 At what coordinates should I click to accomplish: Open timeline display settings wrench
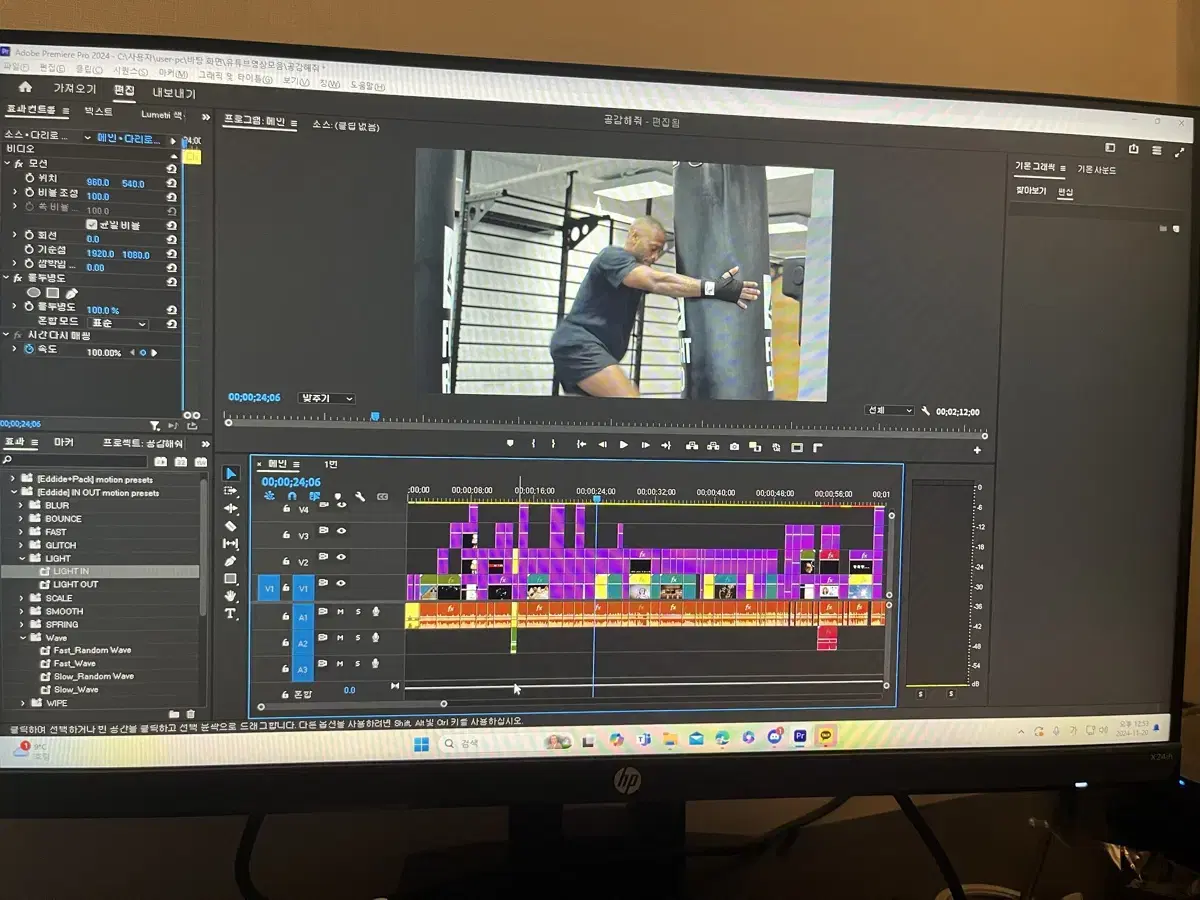point(359,496)
